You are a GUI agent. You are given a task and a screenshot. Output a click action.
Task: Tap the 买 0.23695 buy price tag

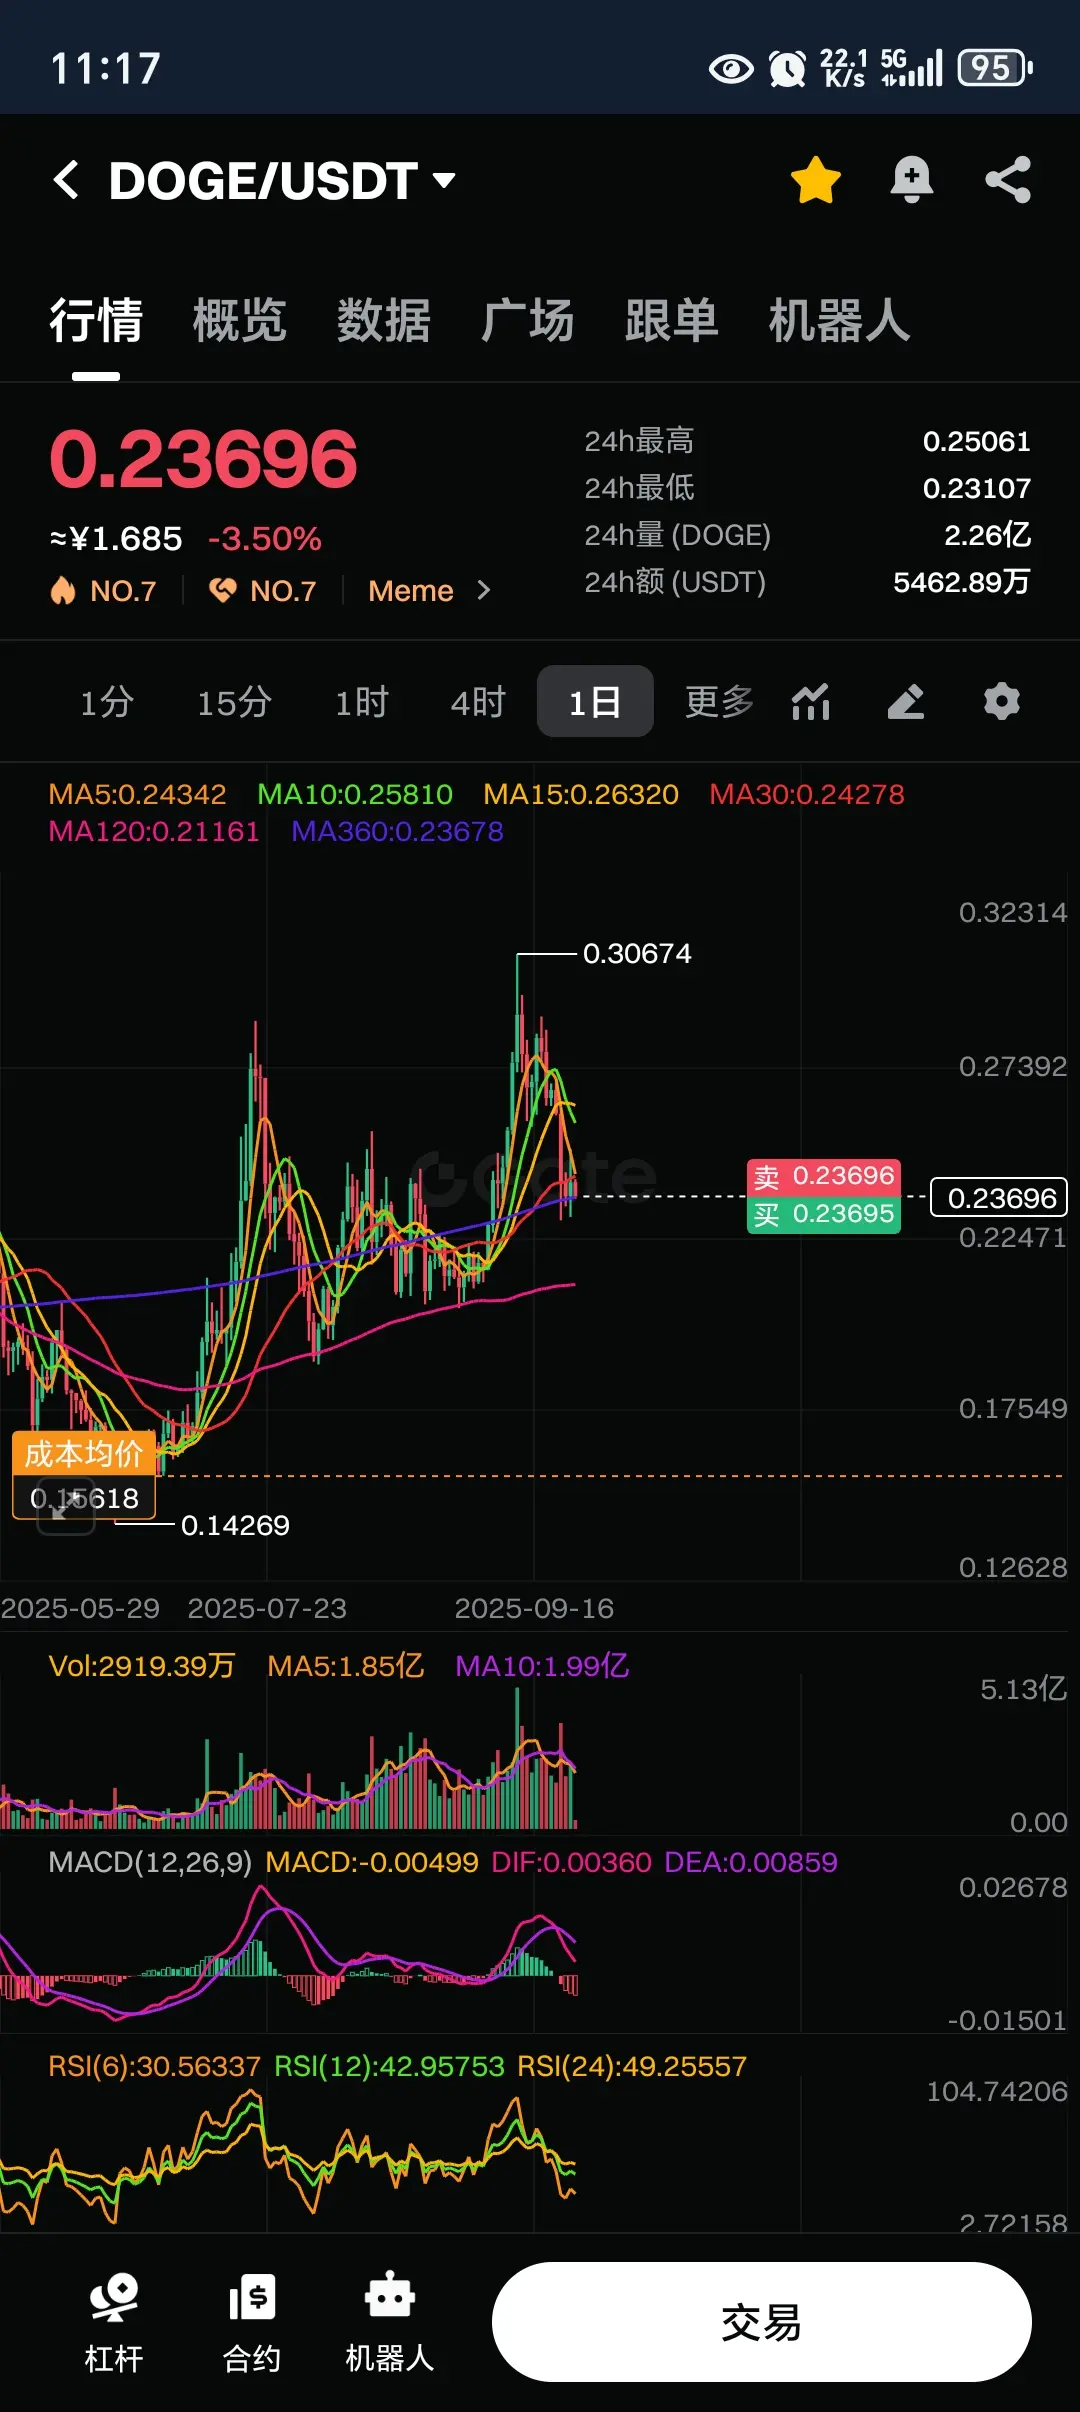tap(824, 1214)
